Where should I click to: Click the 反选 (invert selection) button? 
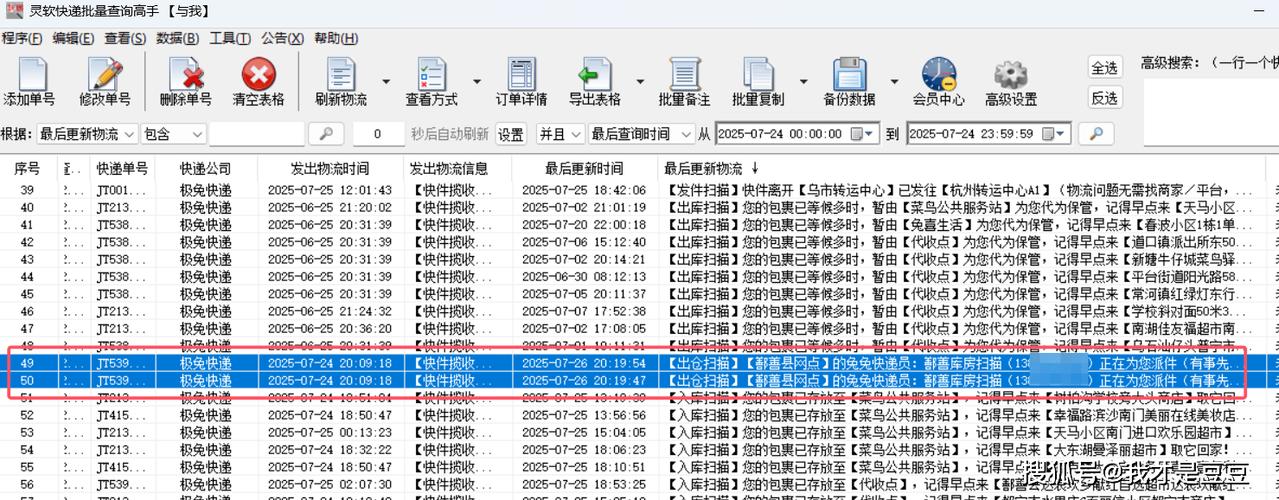tap(1104, 98)
